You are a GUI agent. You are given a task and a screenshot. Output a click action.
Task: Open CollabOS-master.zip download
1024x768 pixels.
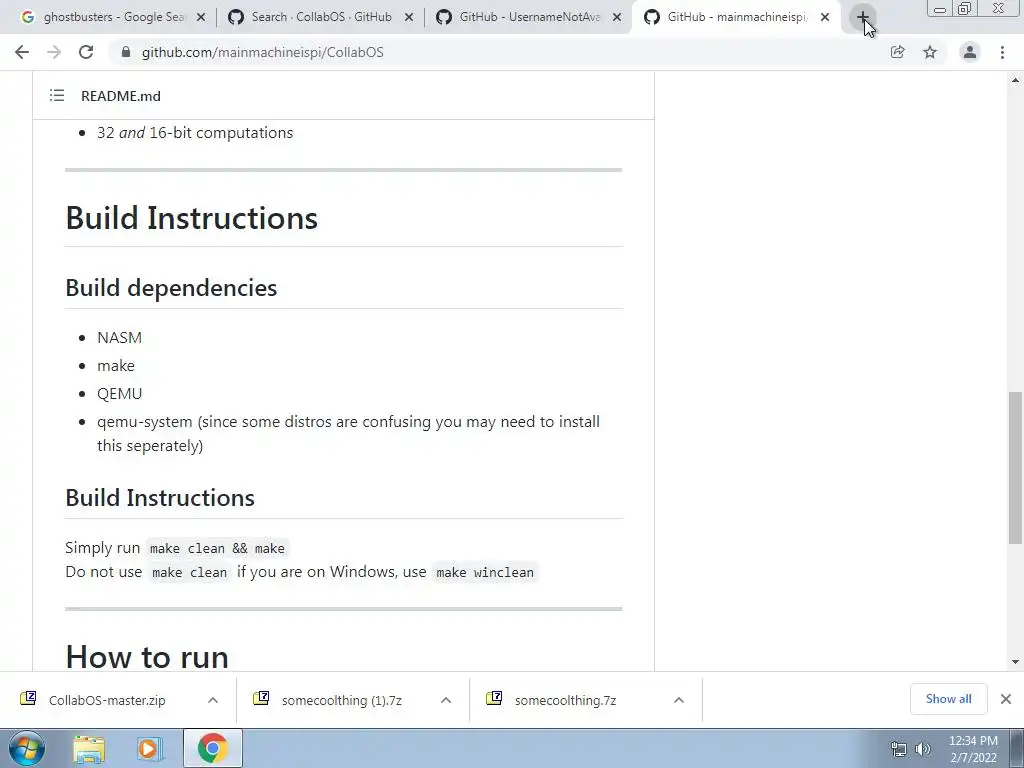106,700
